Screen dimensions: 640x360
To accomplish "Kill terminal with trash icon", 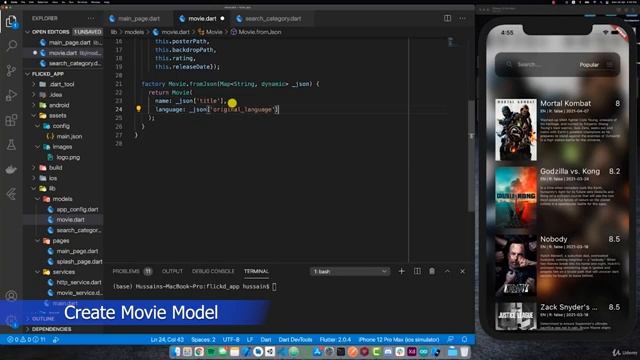I will coord(432,271).
